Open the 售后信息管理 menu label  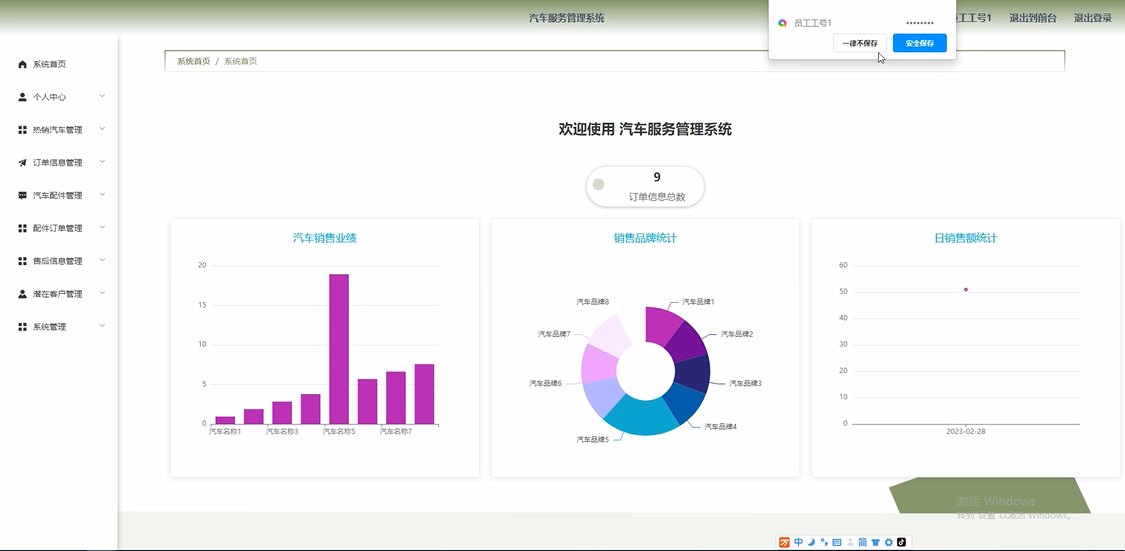57,261
